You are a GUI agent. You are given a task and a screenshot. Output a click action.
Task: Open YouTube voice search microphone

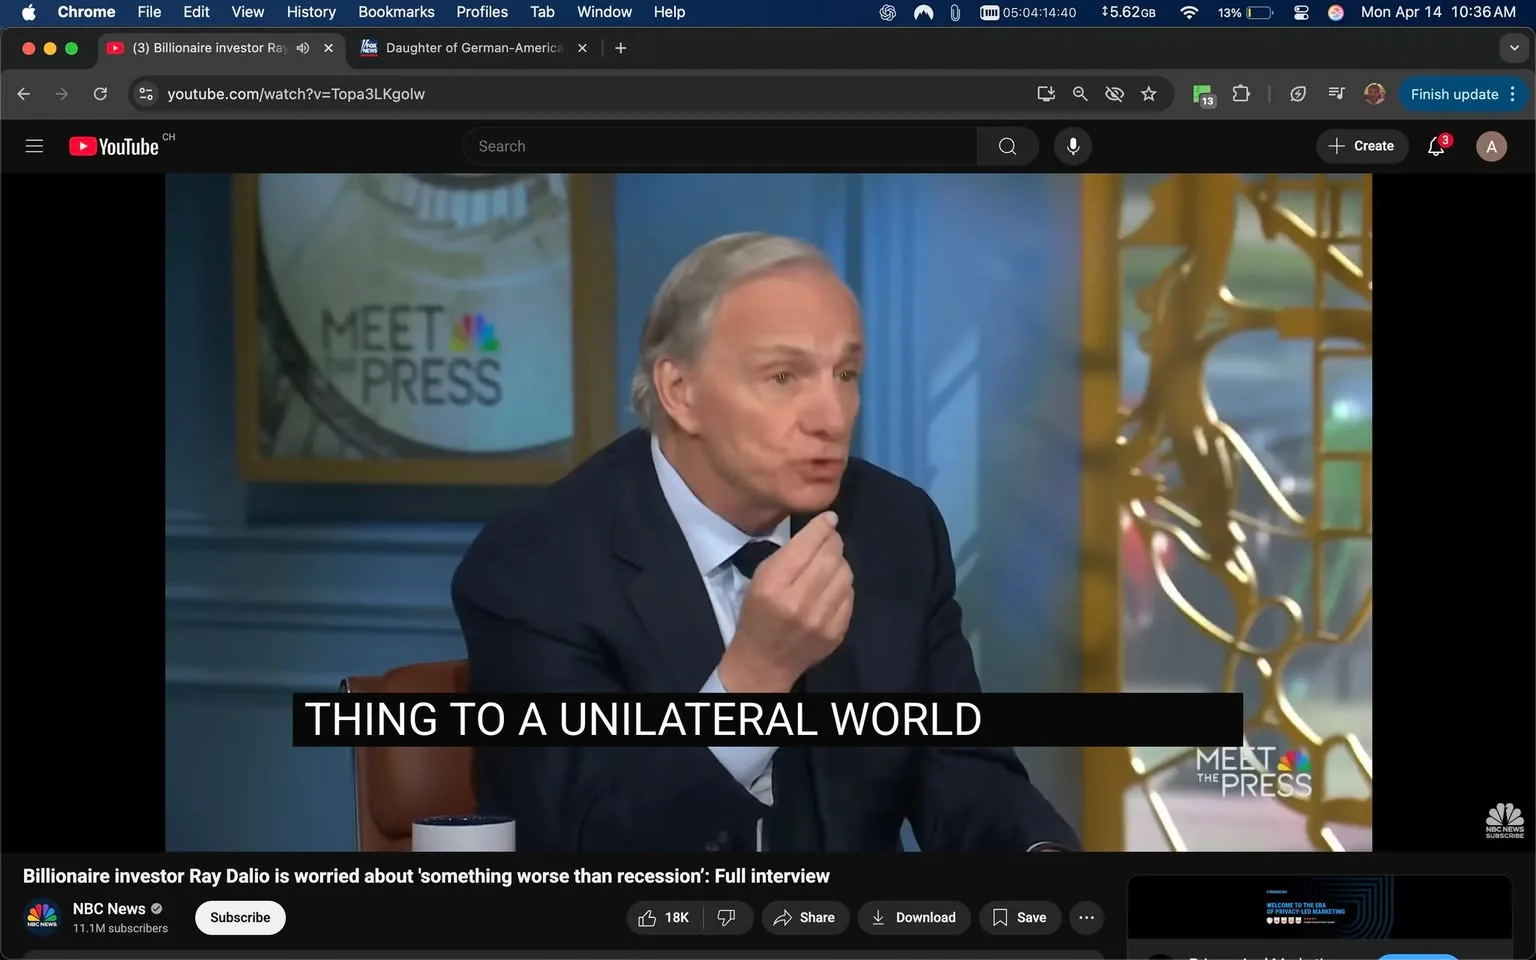coord(1071,145)
